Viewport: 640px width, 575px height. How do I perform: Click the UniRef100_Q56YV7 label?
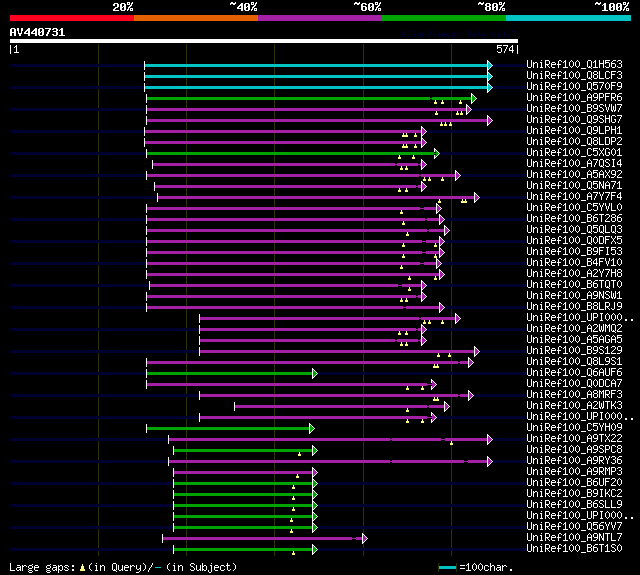pos(574,527)
